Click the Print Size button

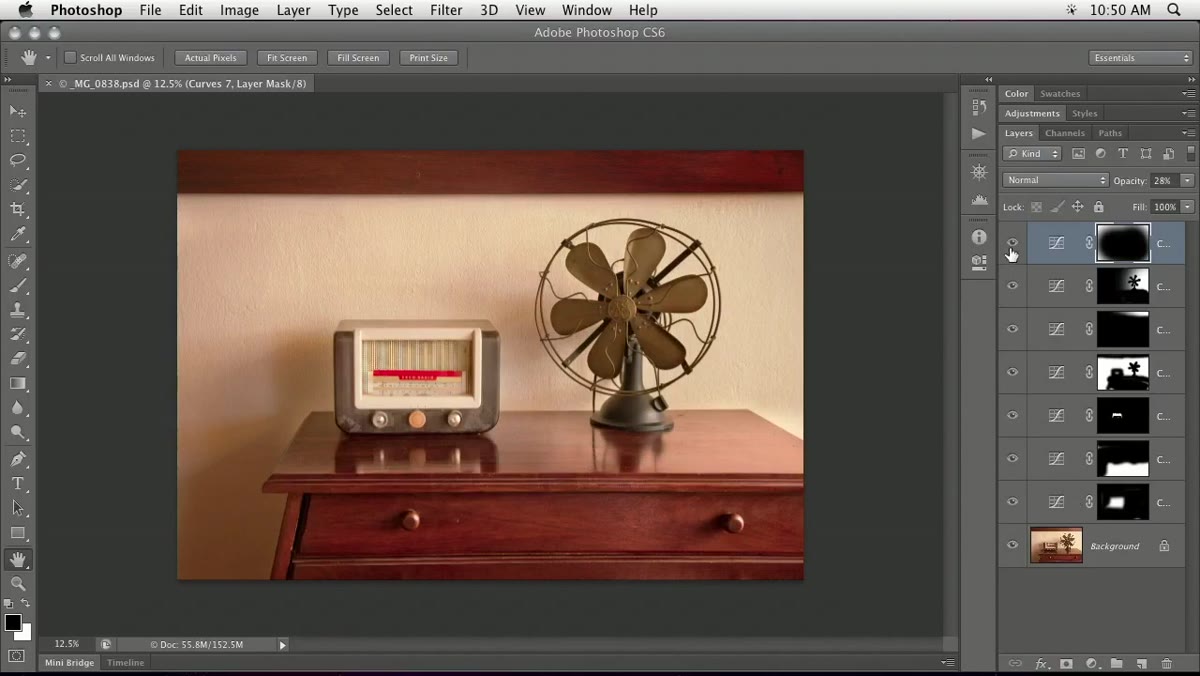[429, 58]
